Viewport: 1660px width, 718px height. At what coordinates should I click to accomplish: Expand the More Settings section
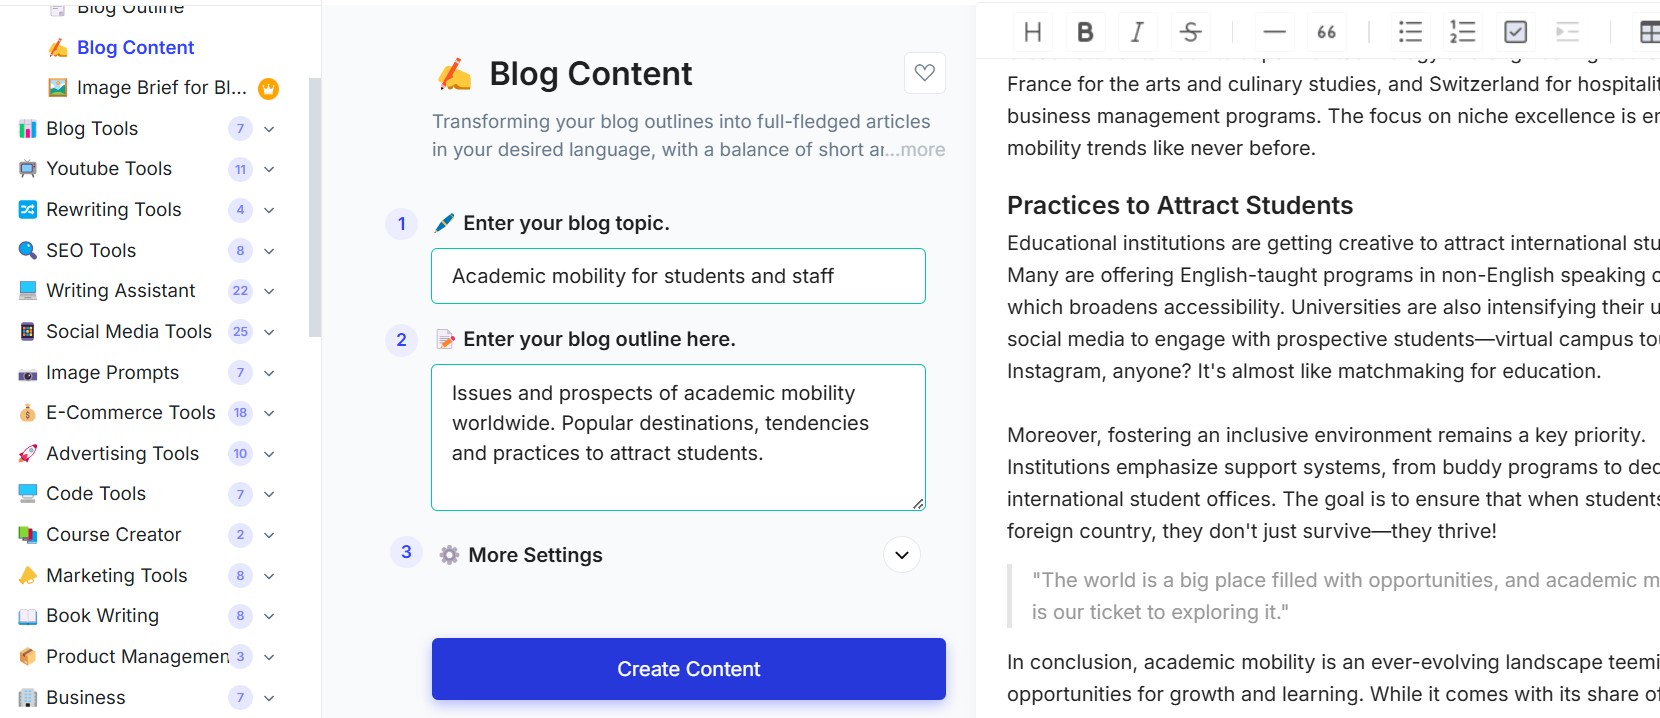click(900, 554)
